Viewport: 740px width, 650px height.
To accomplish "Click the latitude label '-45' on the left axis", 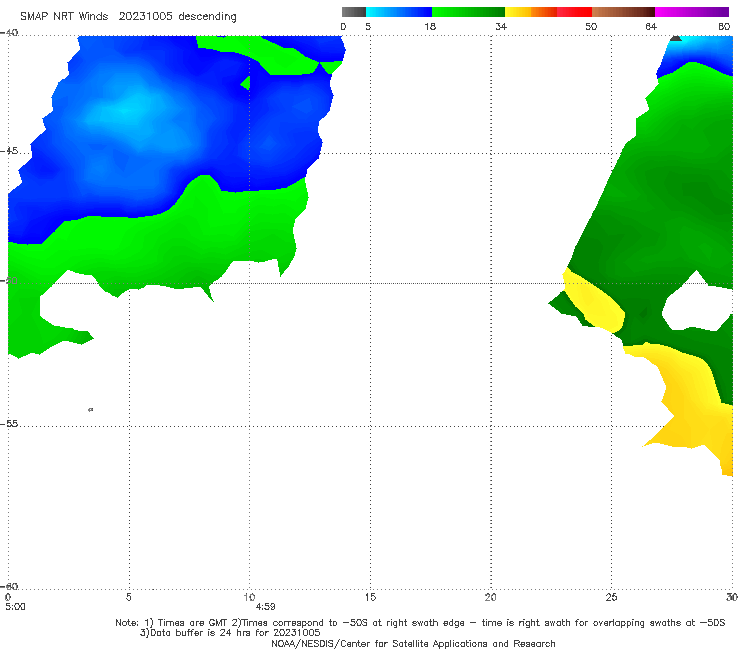I will 9,151.
